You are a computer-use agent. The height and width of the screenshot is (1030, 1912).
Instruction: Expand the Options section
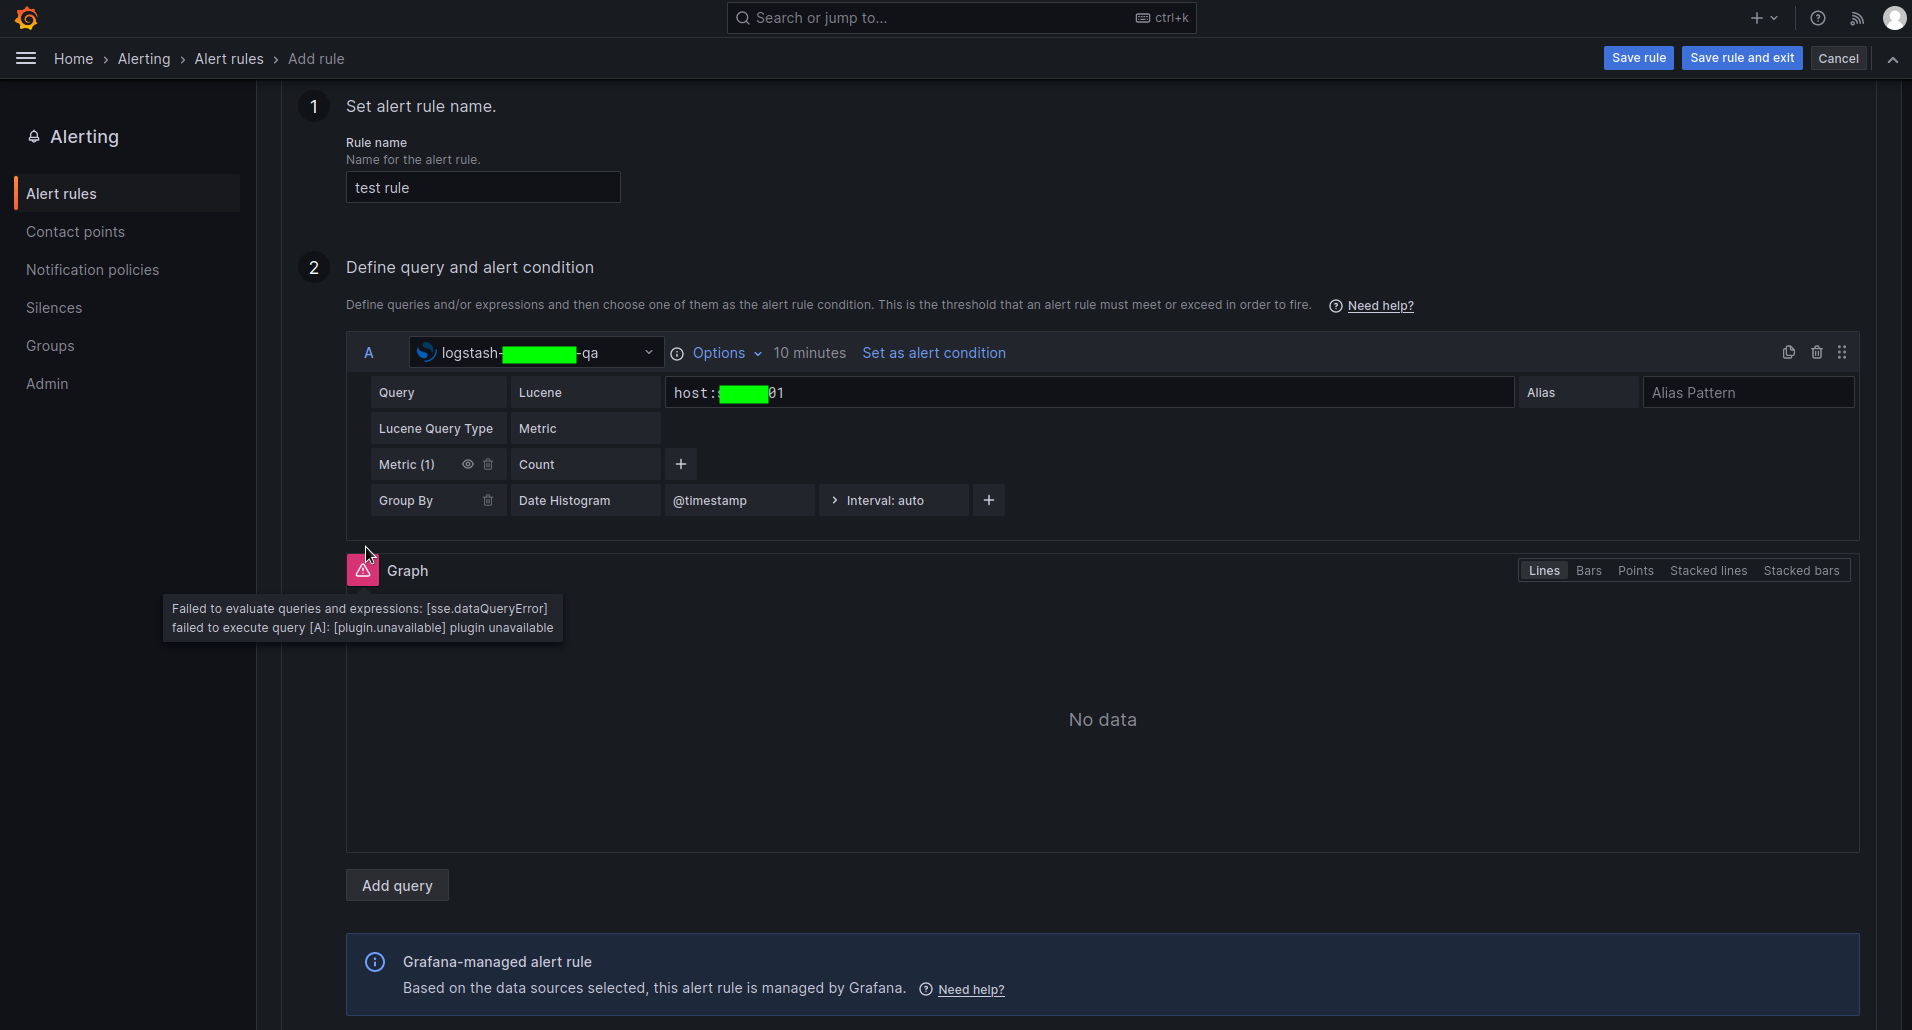[718, 353]
